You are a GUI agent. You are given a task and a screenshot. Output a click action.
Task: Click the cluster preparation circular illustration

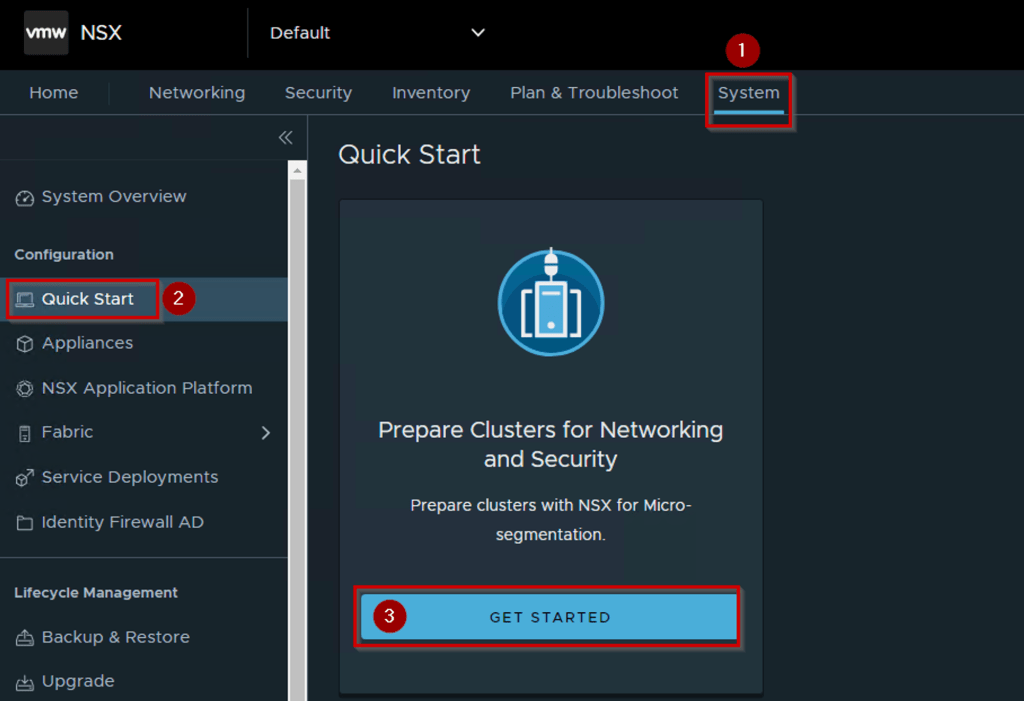(x=550, y=303)
